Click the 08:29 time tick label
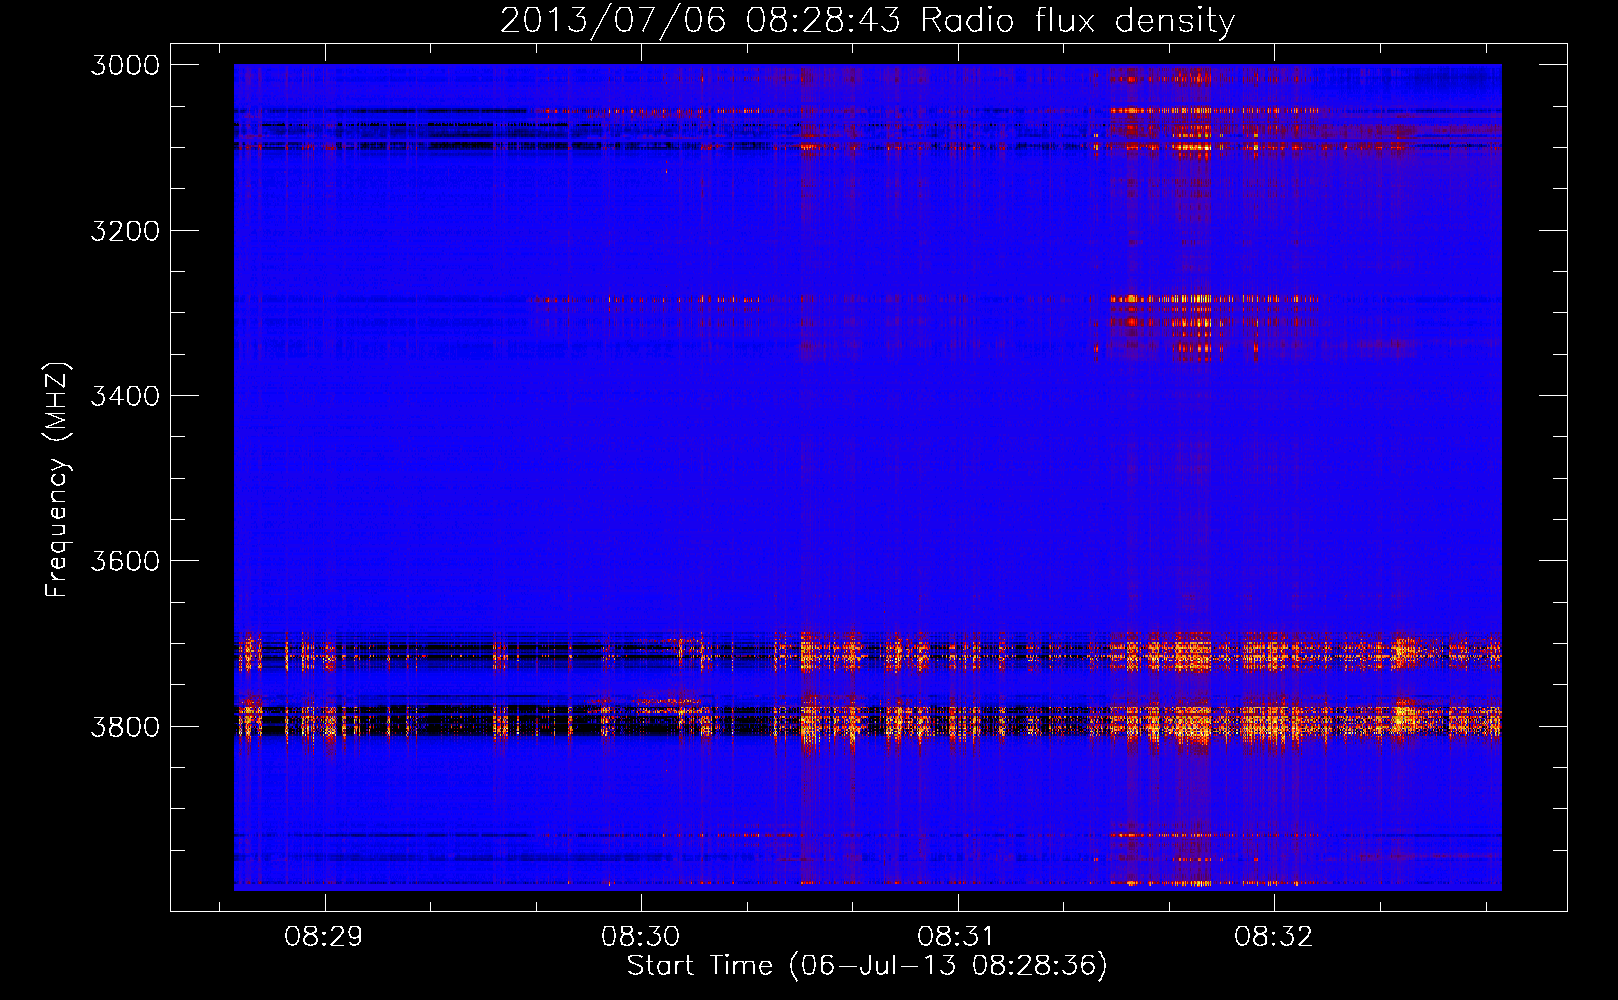 tap(323, 936)
